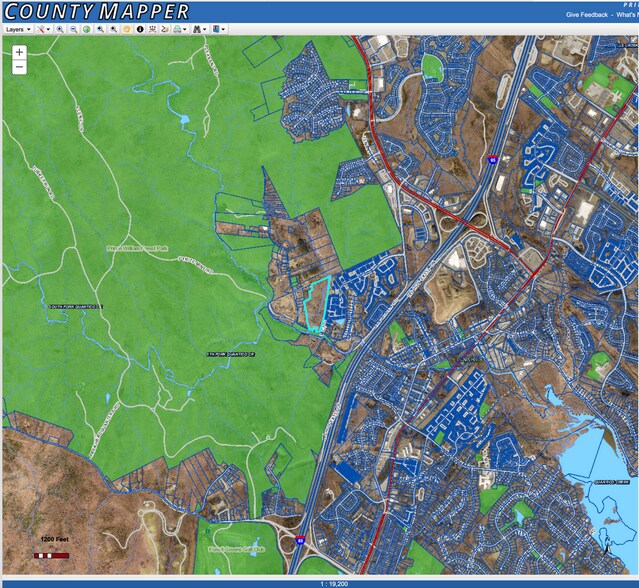Click the cyan highlighted parcel on map
This screenshot has width=639, height=588.
tap(316, 304)
